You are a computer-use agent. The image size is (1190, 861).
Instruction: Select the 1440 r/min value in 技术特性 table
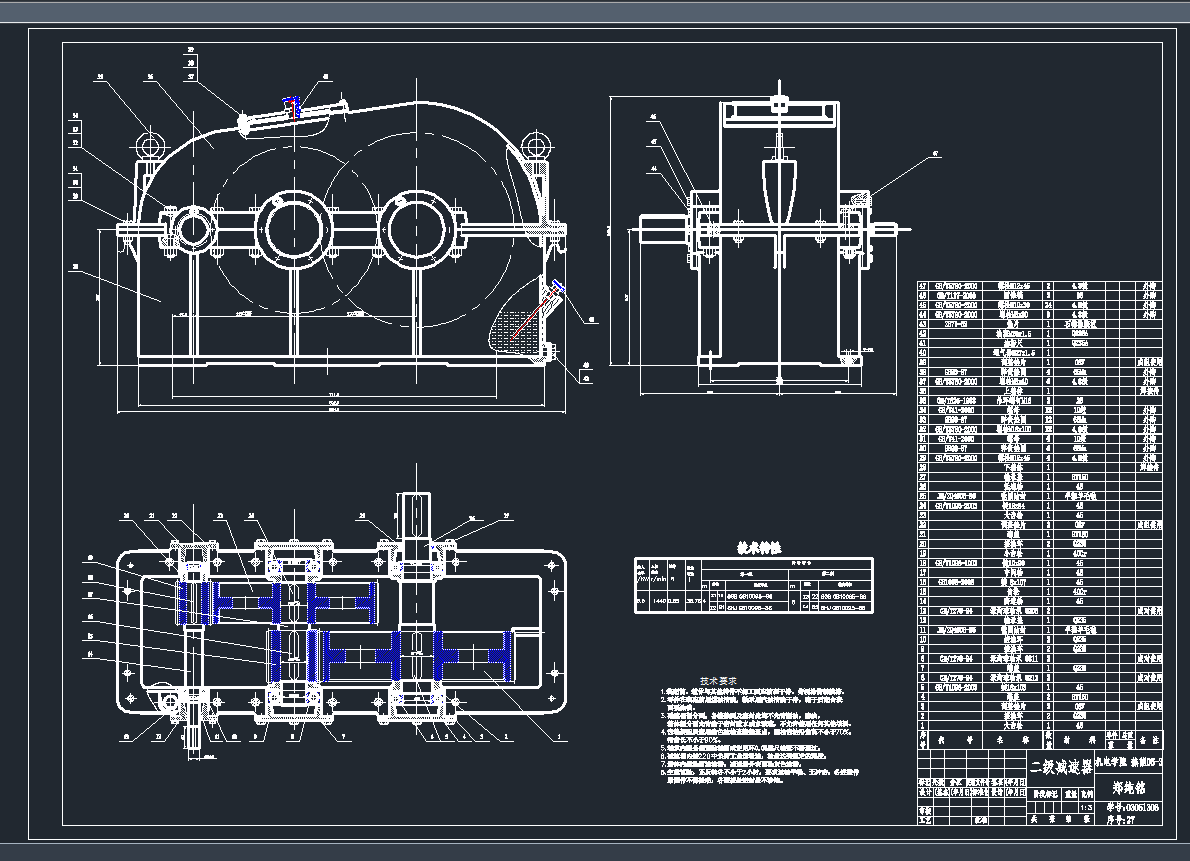click(660, 601)
